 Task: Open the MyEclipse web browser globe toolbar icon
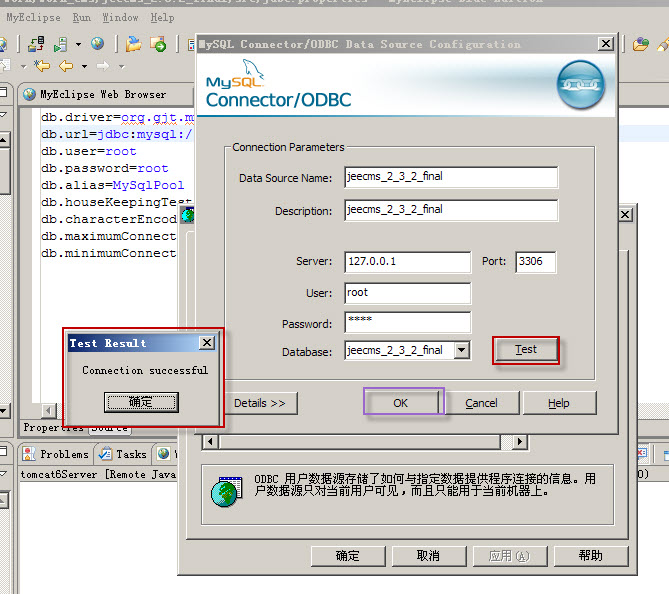click(97, 44)
